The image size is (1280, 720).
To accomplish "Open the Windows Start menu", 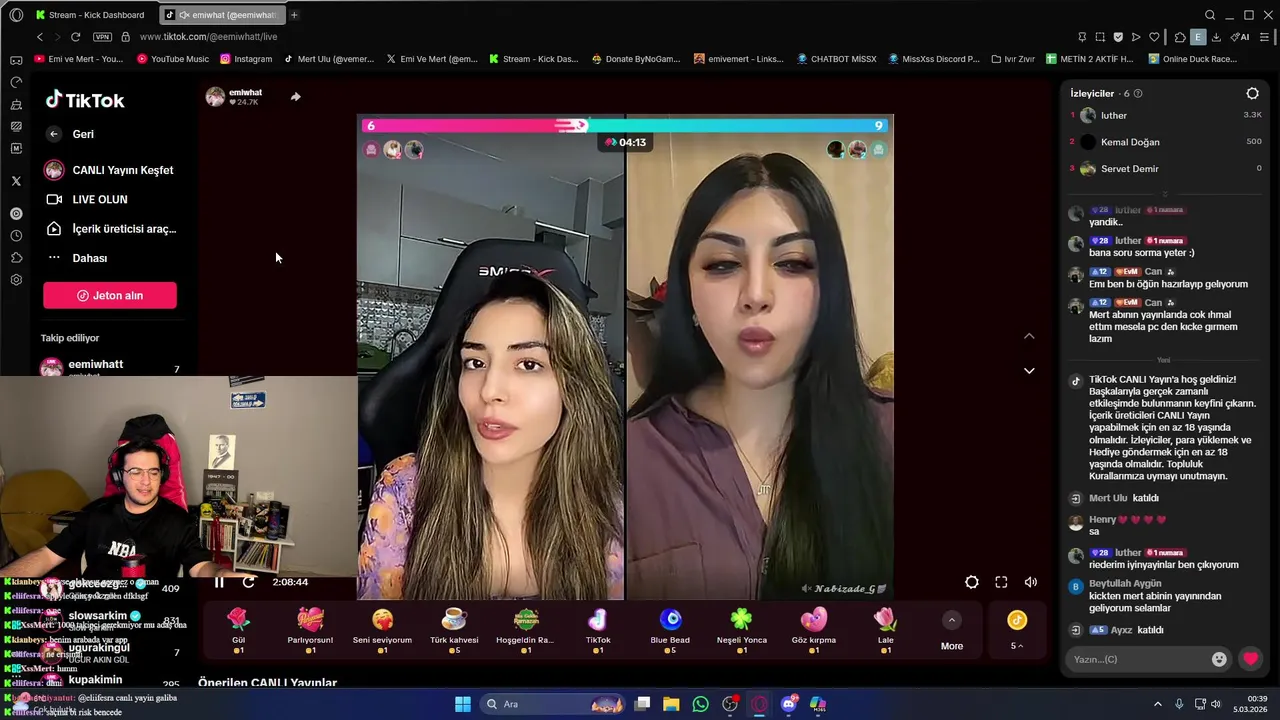I will pos(462,704).
